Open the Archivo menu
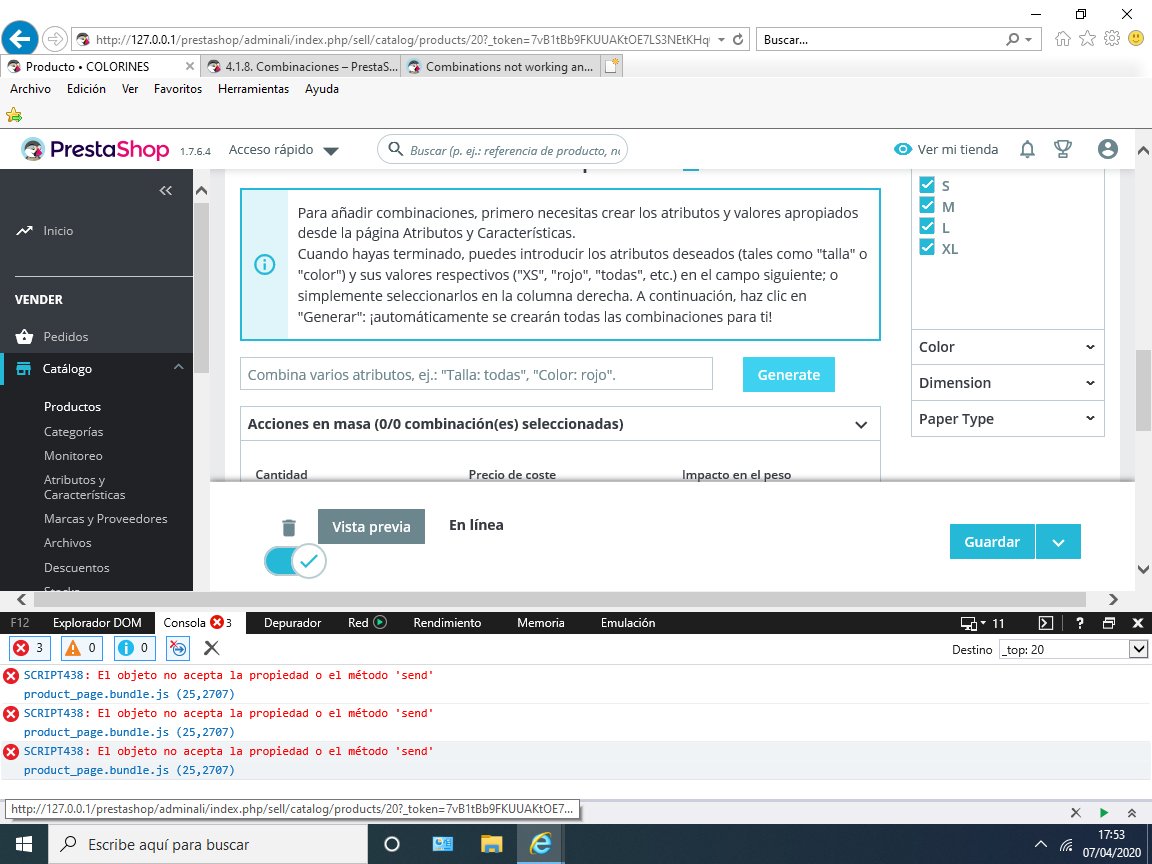Image resolution: width=1152 pixels, height=864 pixels. coord(30,89)
